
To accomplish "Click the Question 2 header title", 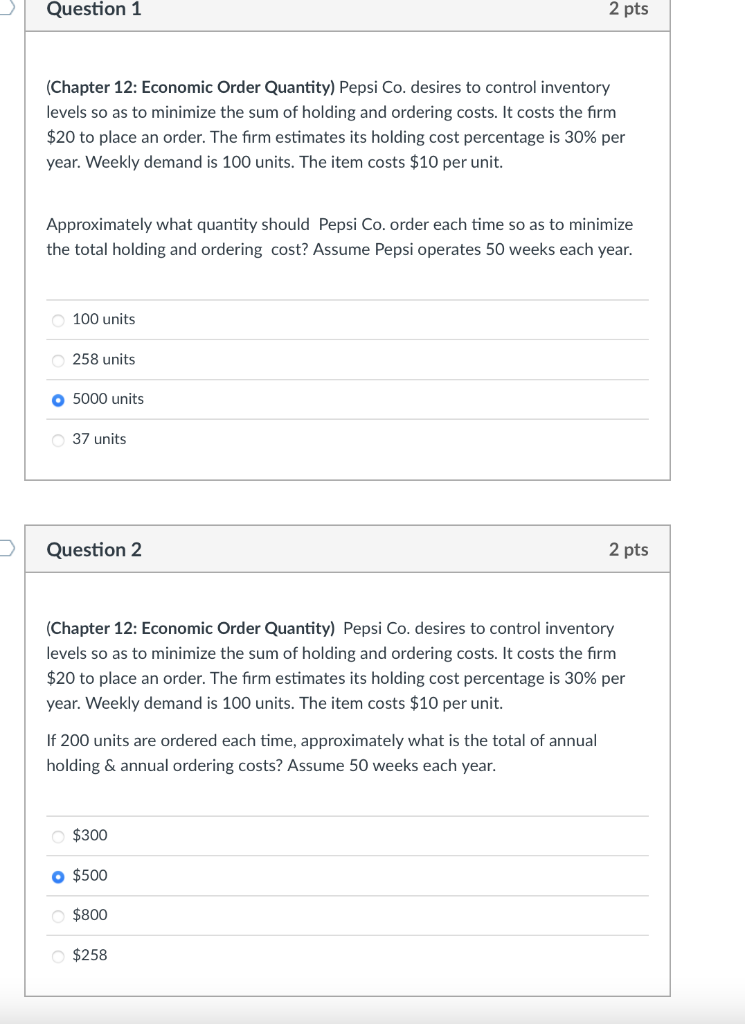I will tap(92, 549).
